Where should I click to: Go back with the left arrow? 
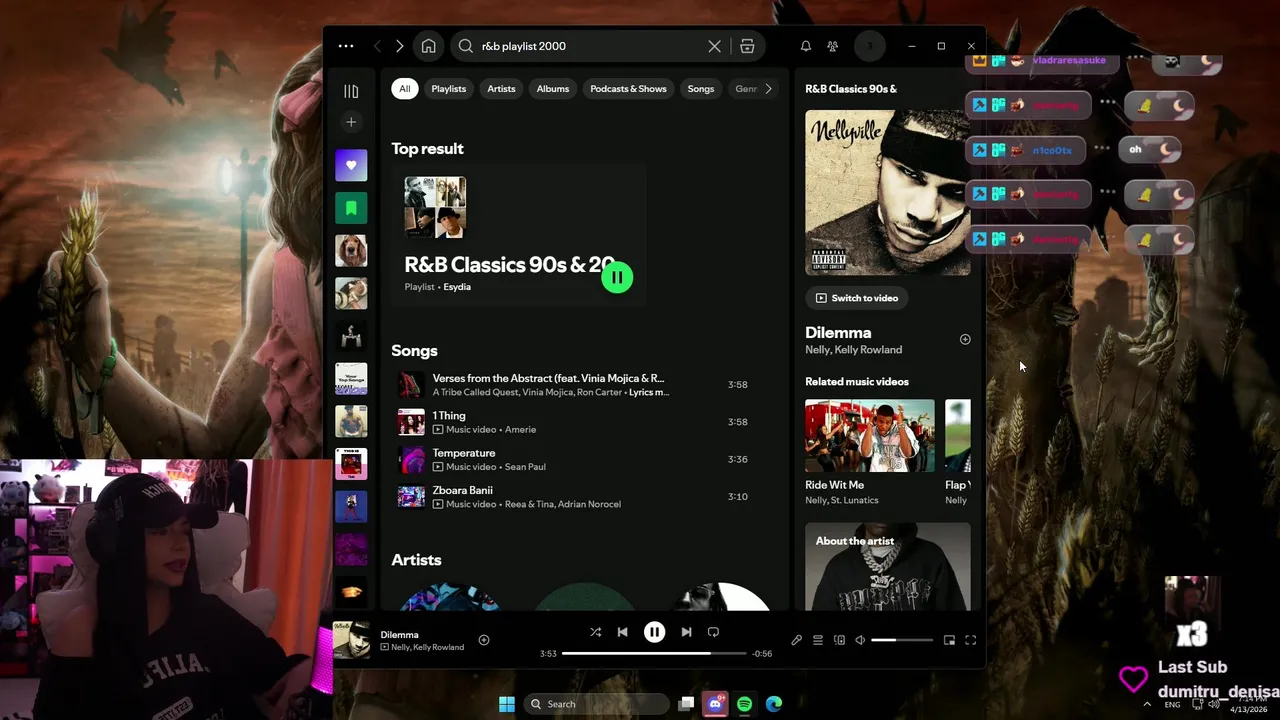tap(377, 46)
